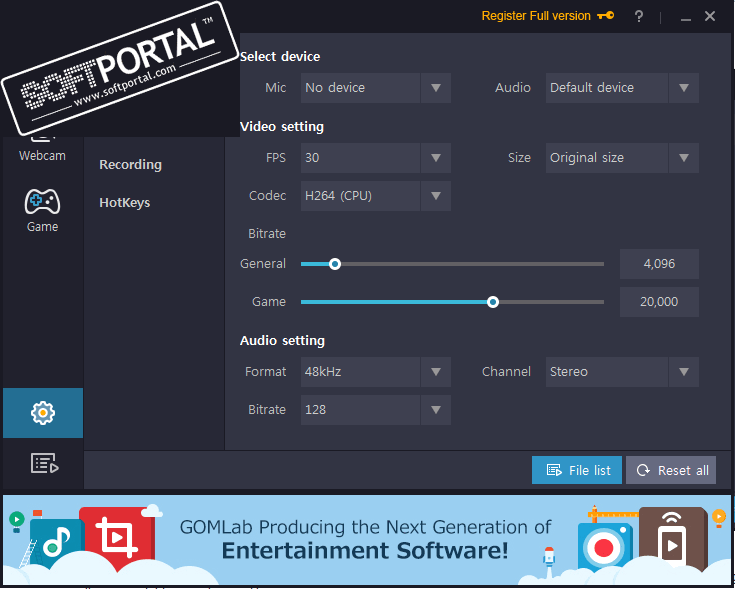
Task: Open the settings gear section
Action: tap(43, 413)
